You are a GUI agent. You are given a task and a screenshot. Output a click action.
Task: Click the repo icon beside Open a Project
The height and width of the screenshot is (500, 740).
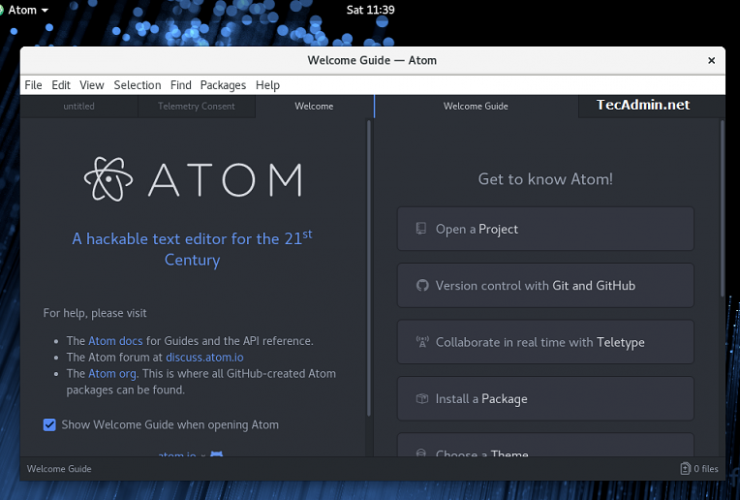(421, 229)
